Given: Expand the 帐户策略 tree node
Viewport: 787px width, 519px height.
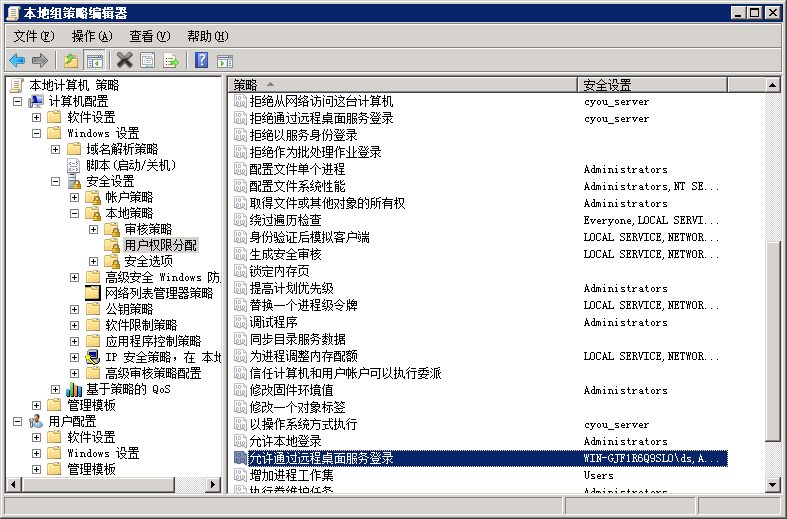Looking at the screenshot, I should click(75, 197).
